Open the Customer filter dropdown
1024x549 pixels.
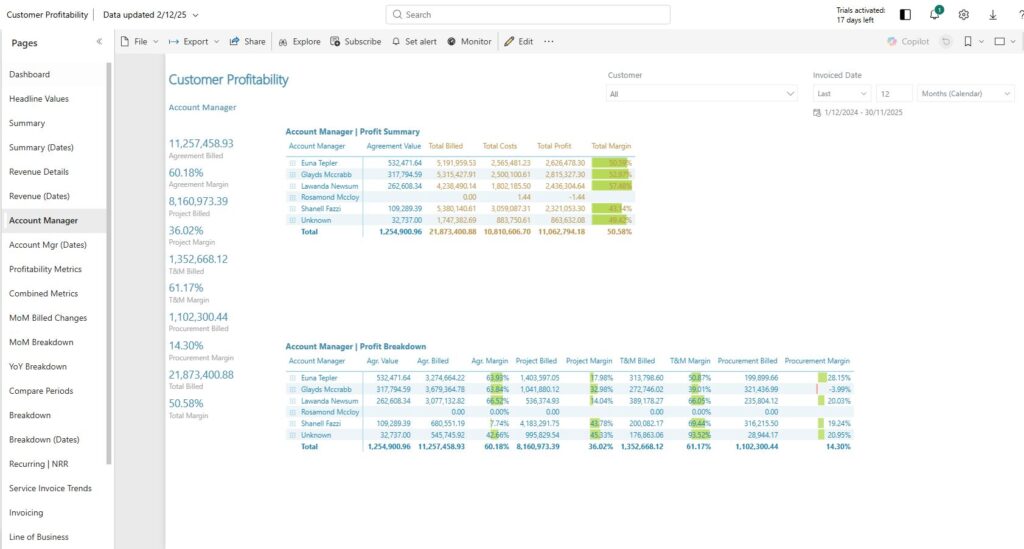point(700,93)
